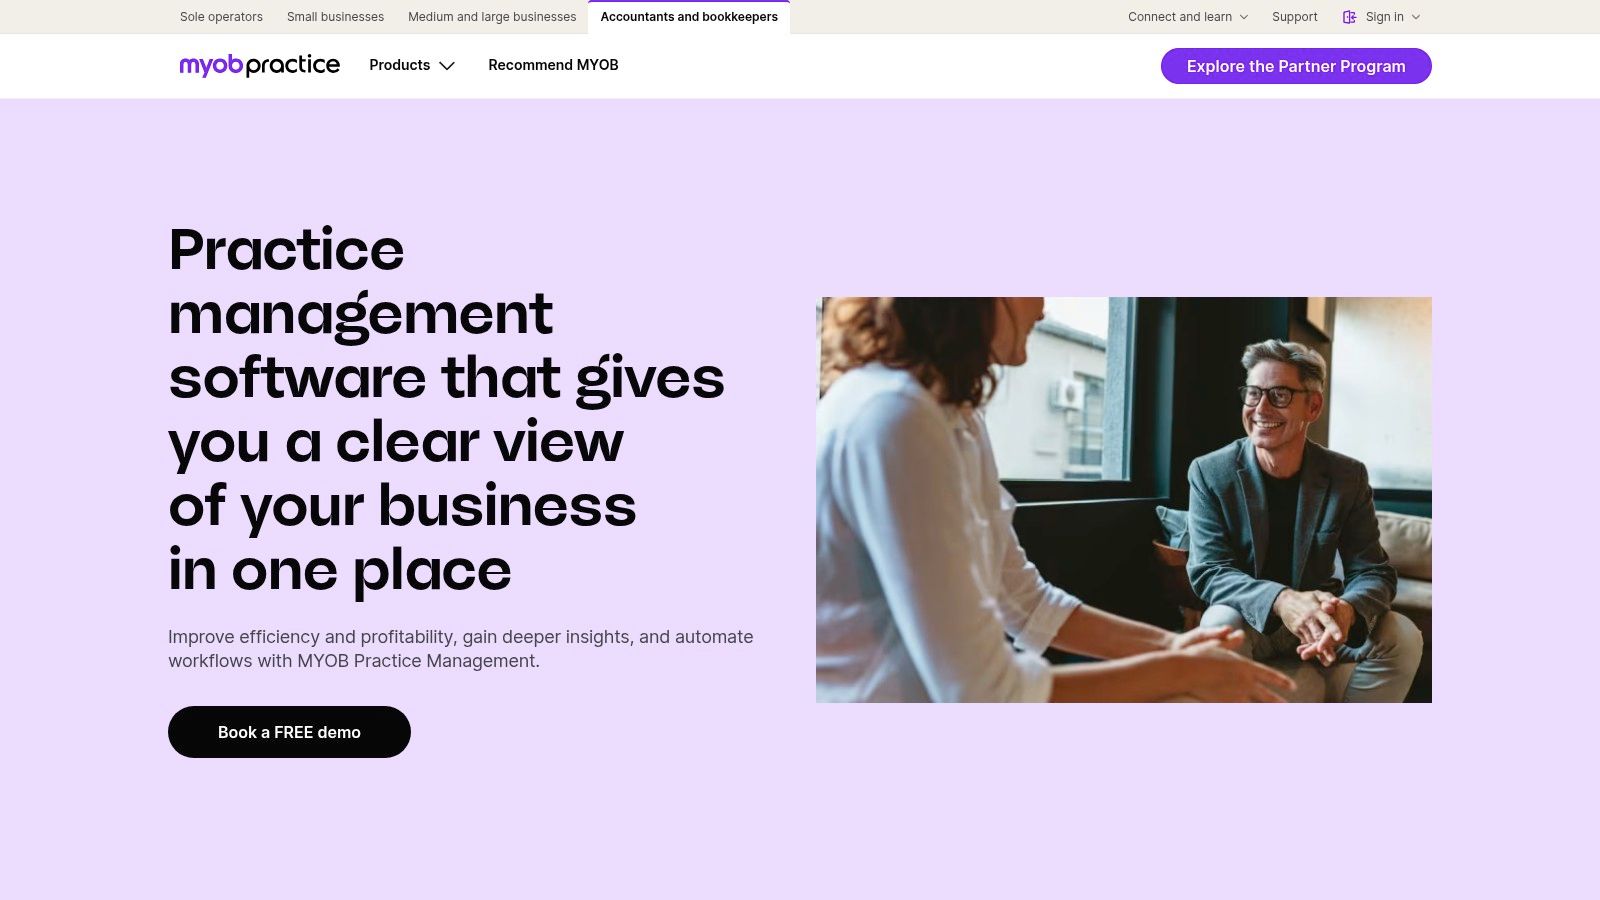The width and height of the screenshot is (1600, 900).
Task: Expand the Connect and learn dropdown arrow
Action: pos(1244,17)
